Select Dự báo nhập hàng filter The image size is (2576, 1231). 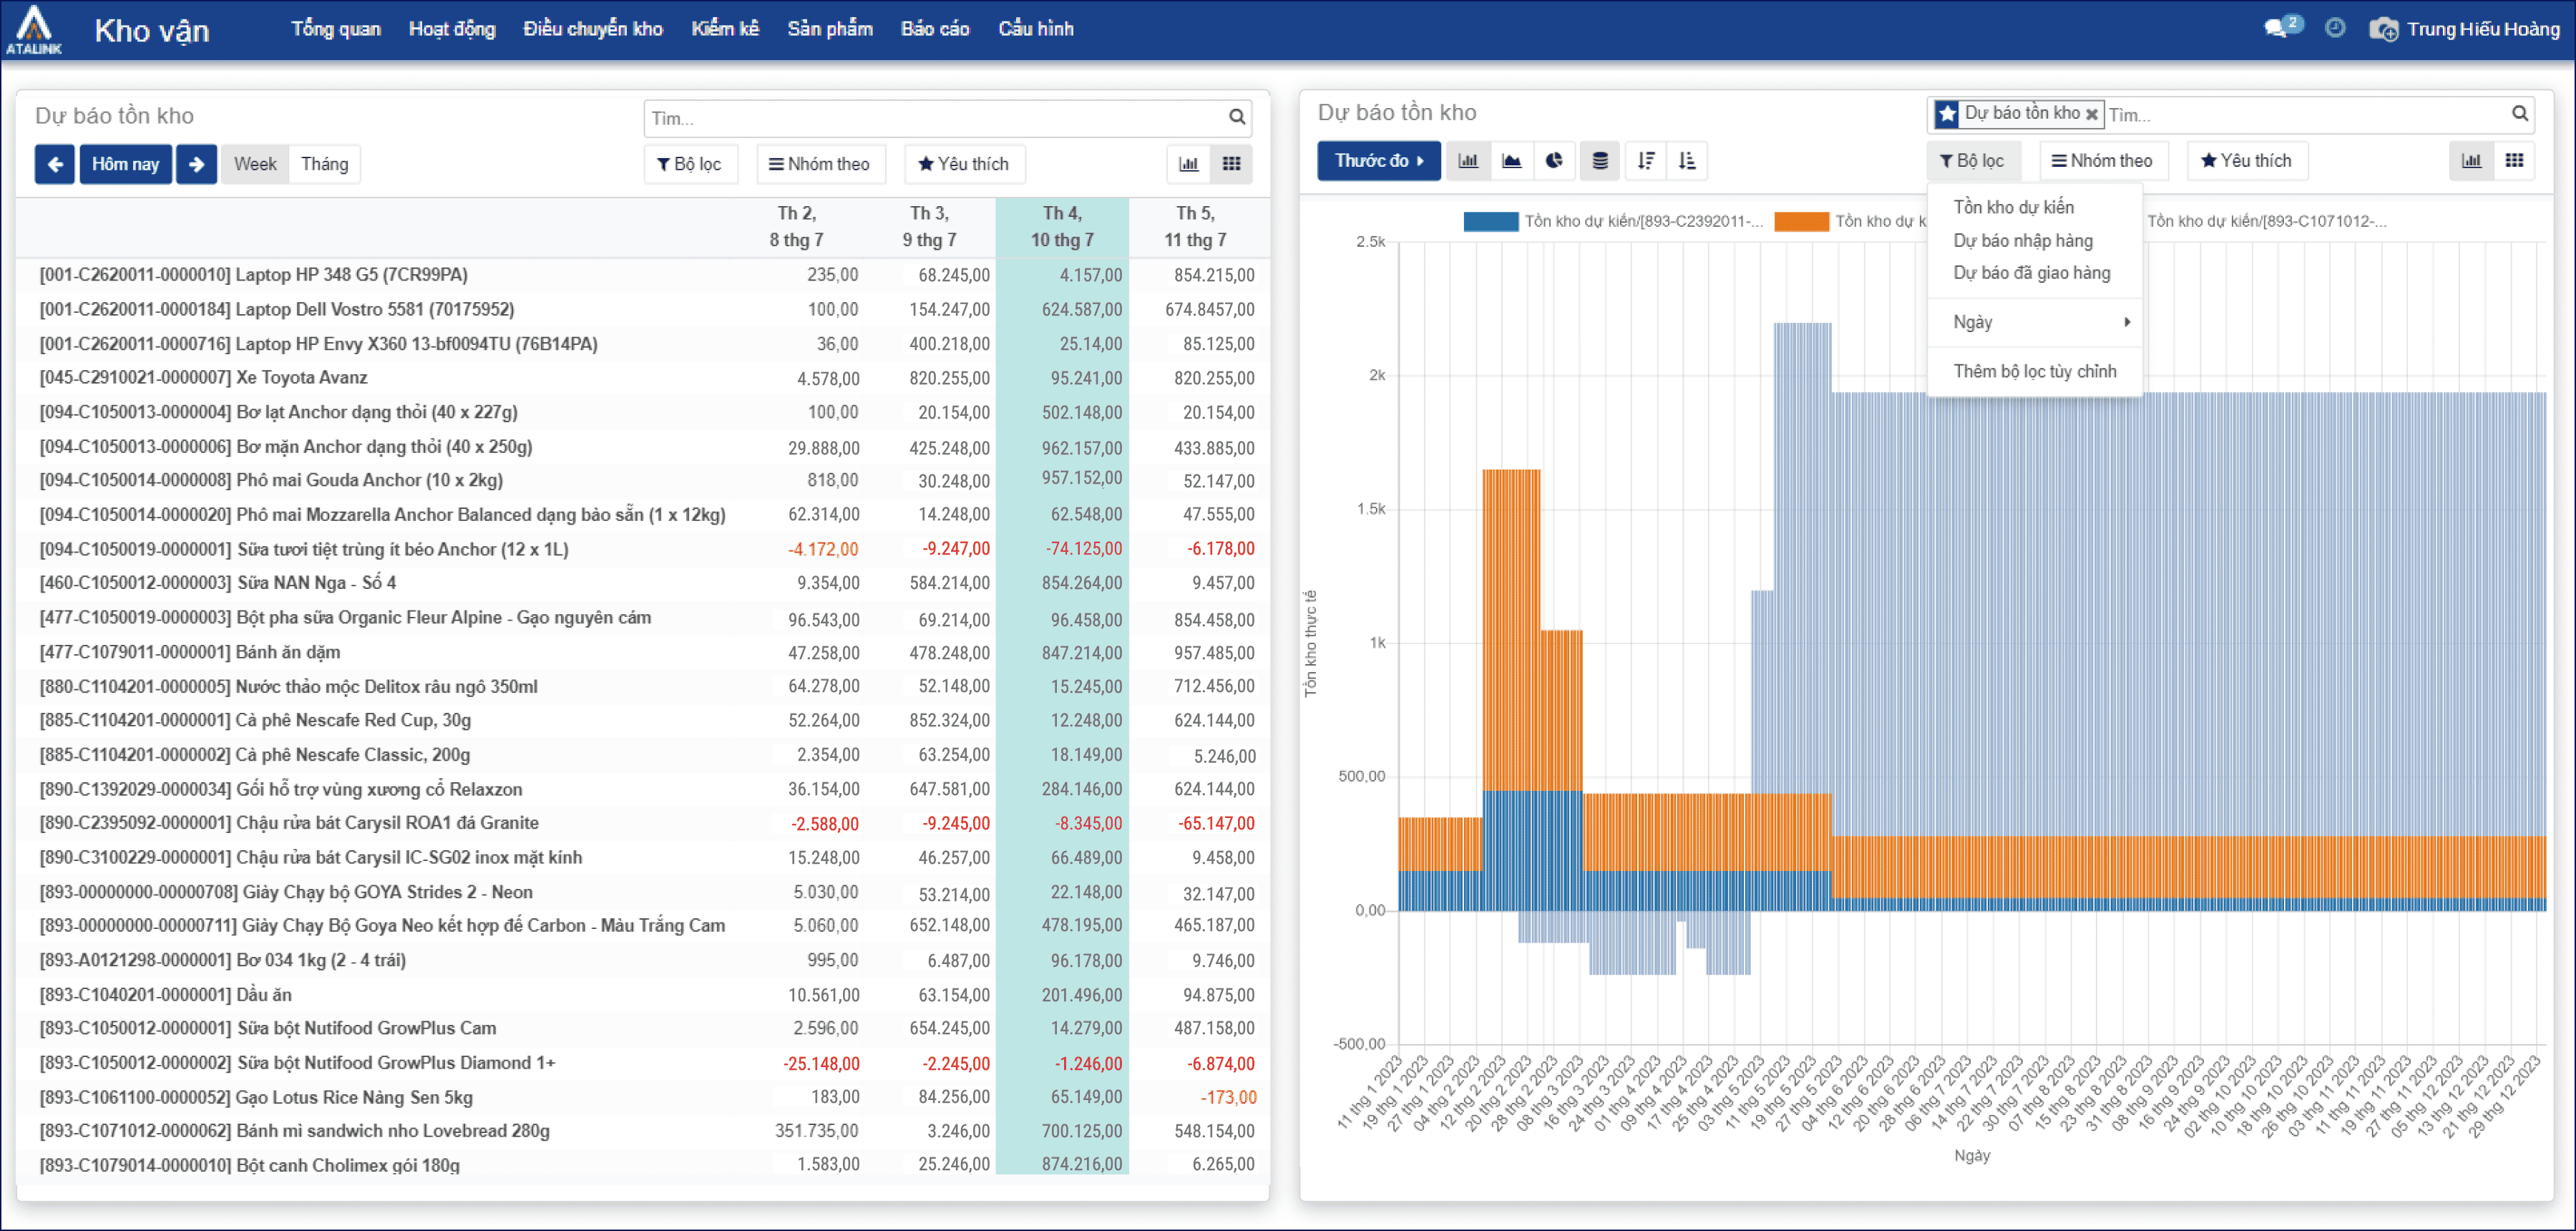point(2023,240)
